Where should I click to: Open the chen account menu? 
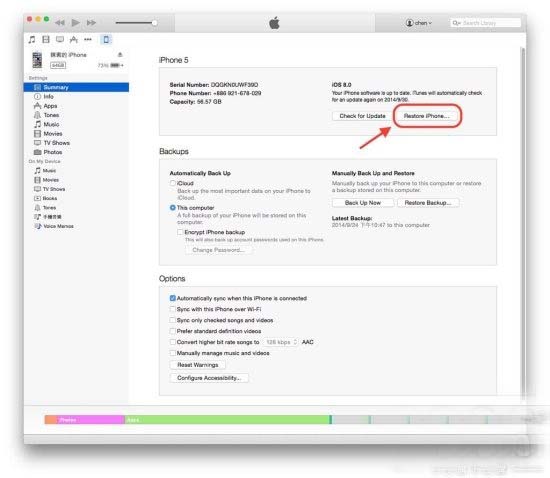coord(419,23)
